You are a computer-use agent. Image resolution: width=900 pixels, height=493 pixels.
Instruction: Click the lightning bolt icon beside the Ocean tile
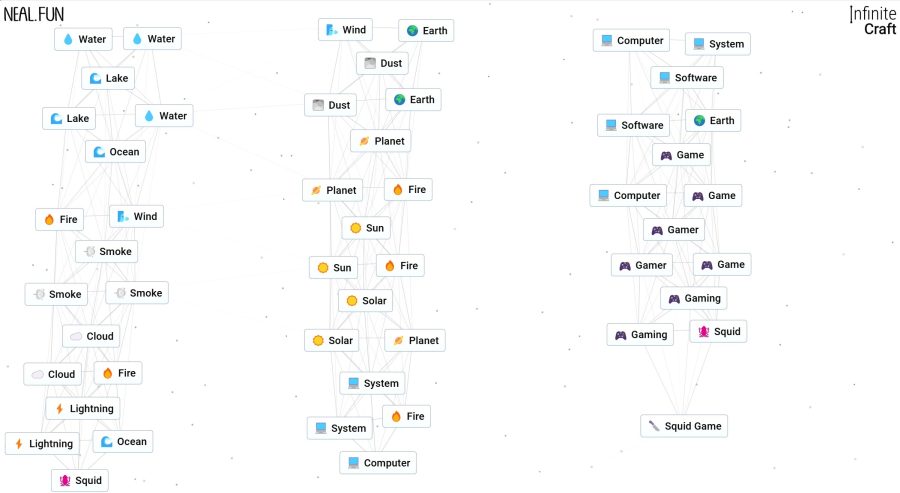point(18,444)
